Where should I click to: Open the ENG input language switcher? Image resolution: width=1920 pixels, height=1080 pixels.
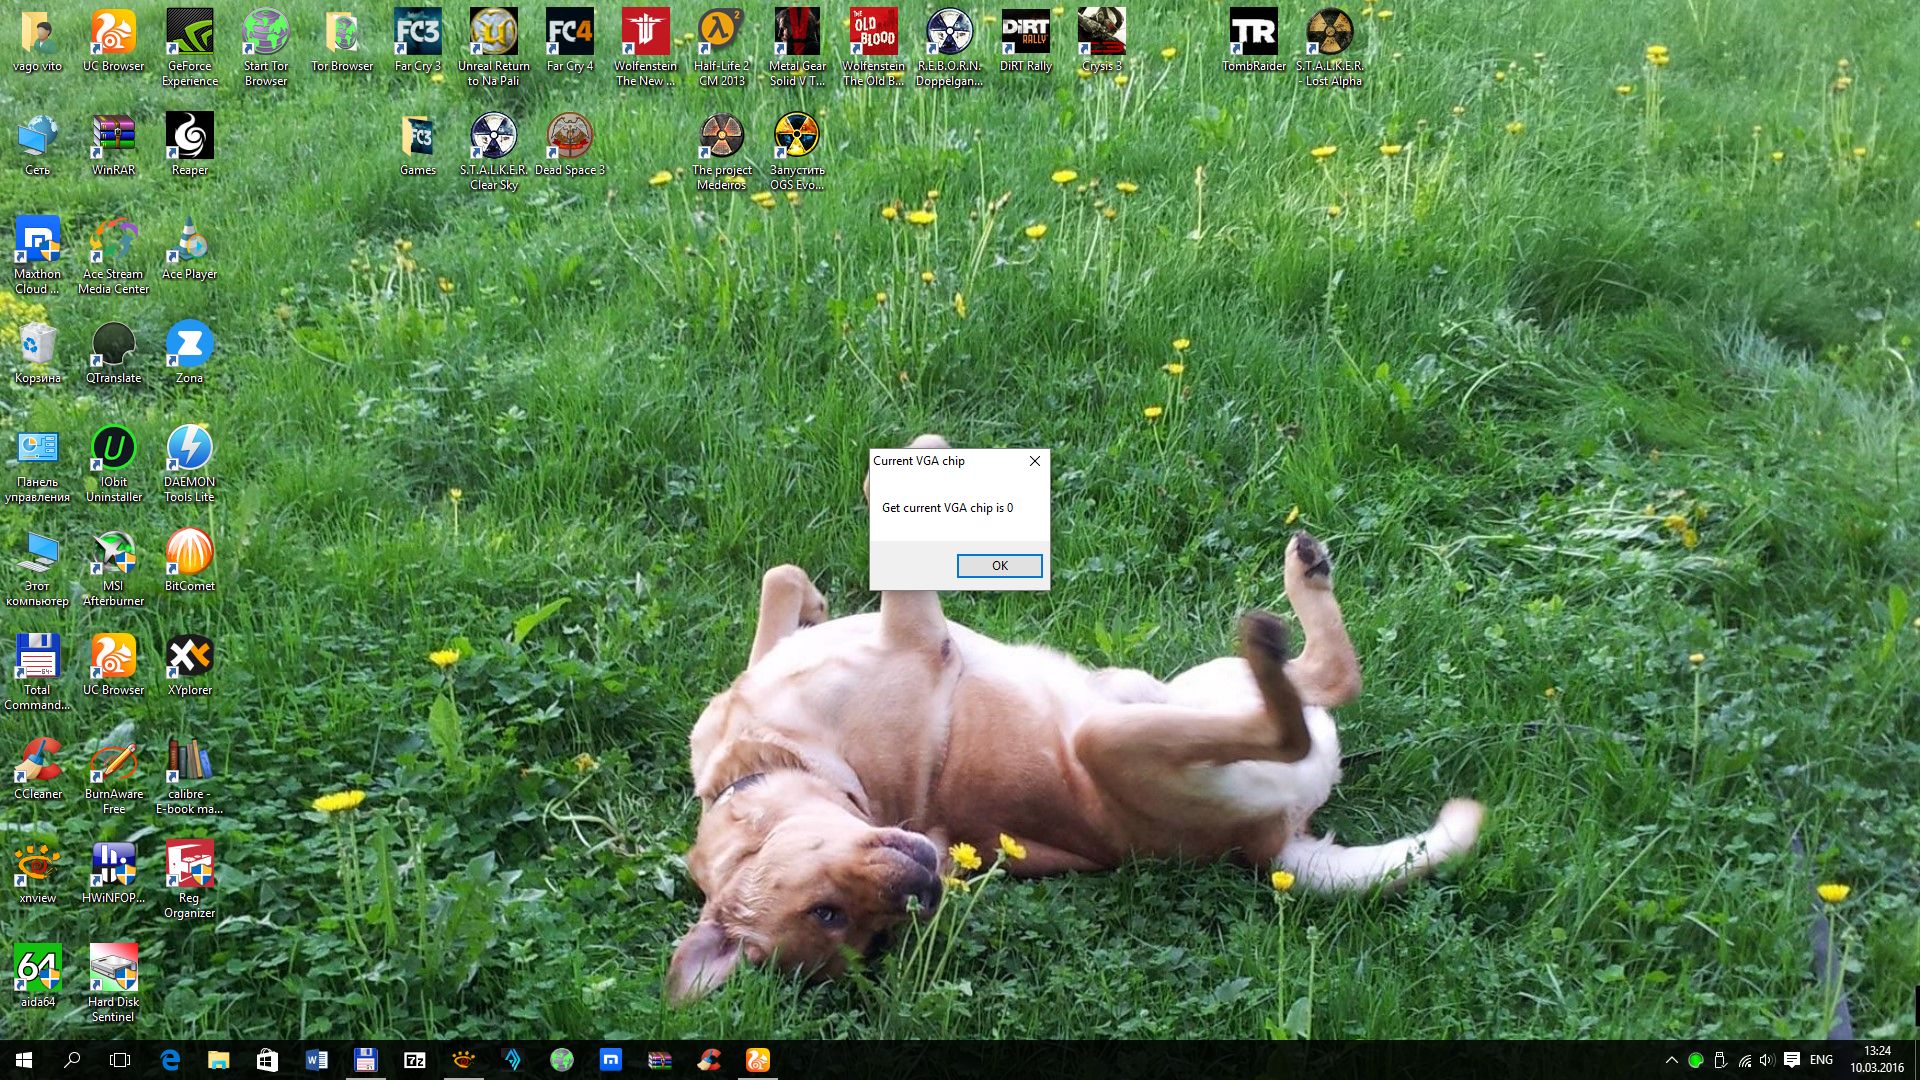(x=1821, y=1060)
